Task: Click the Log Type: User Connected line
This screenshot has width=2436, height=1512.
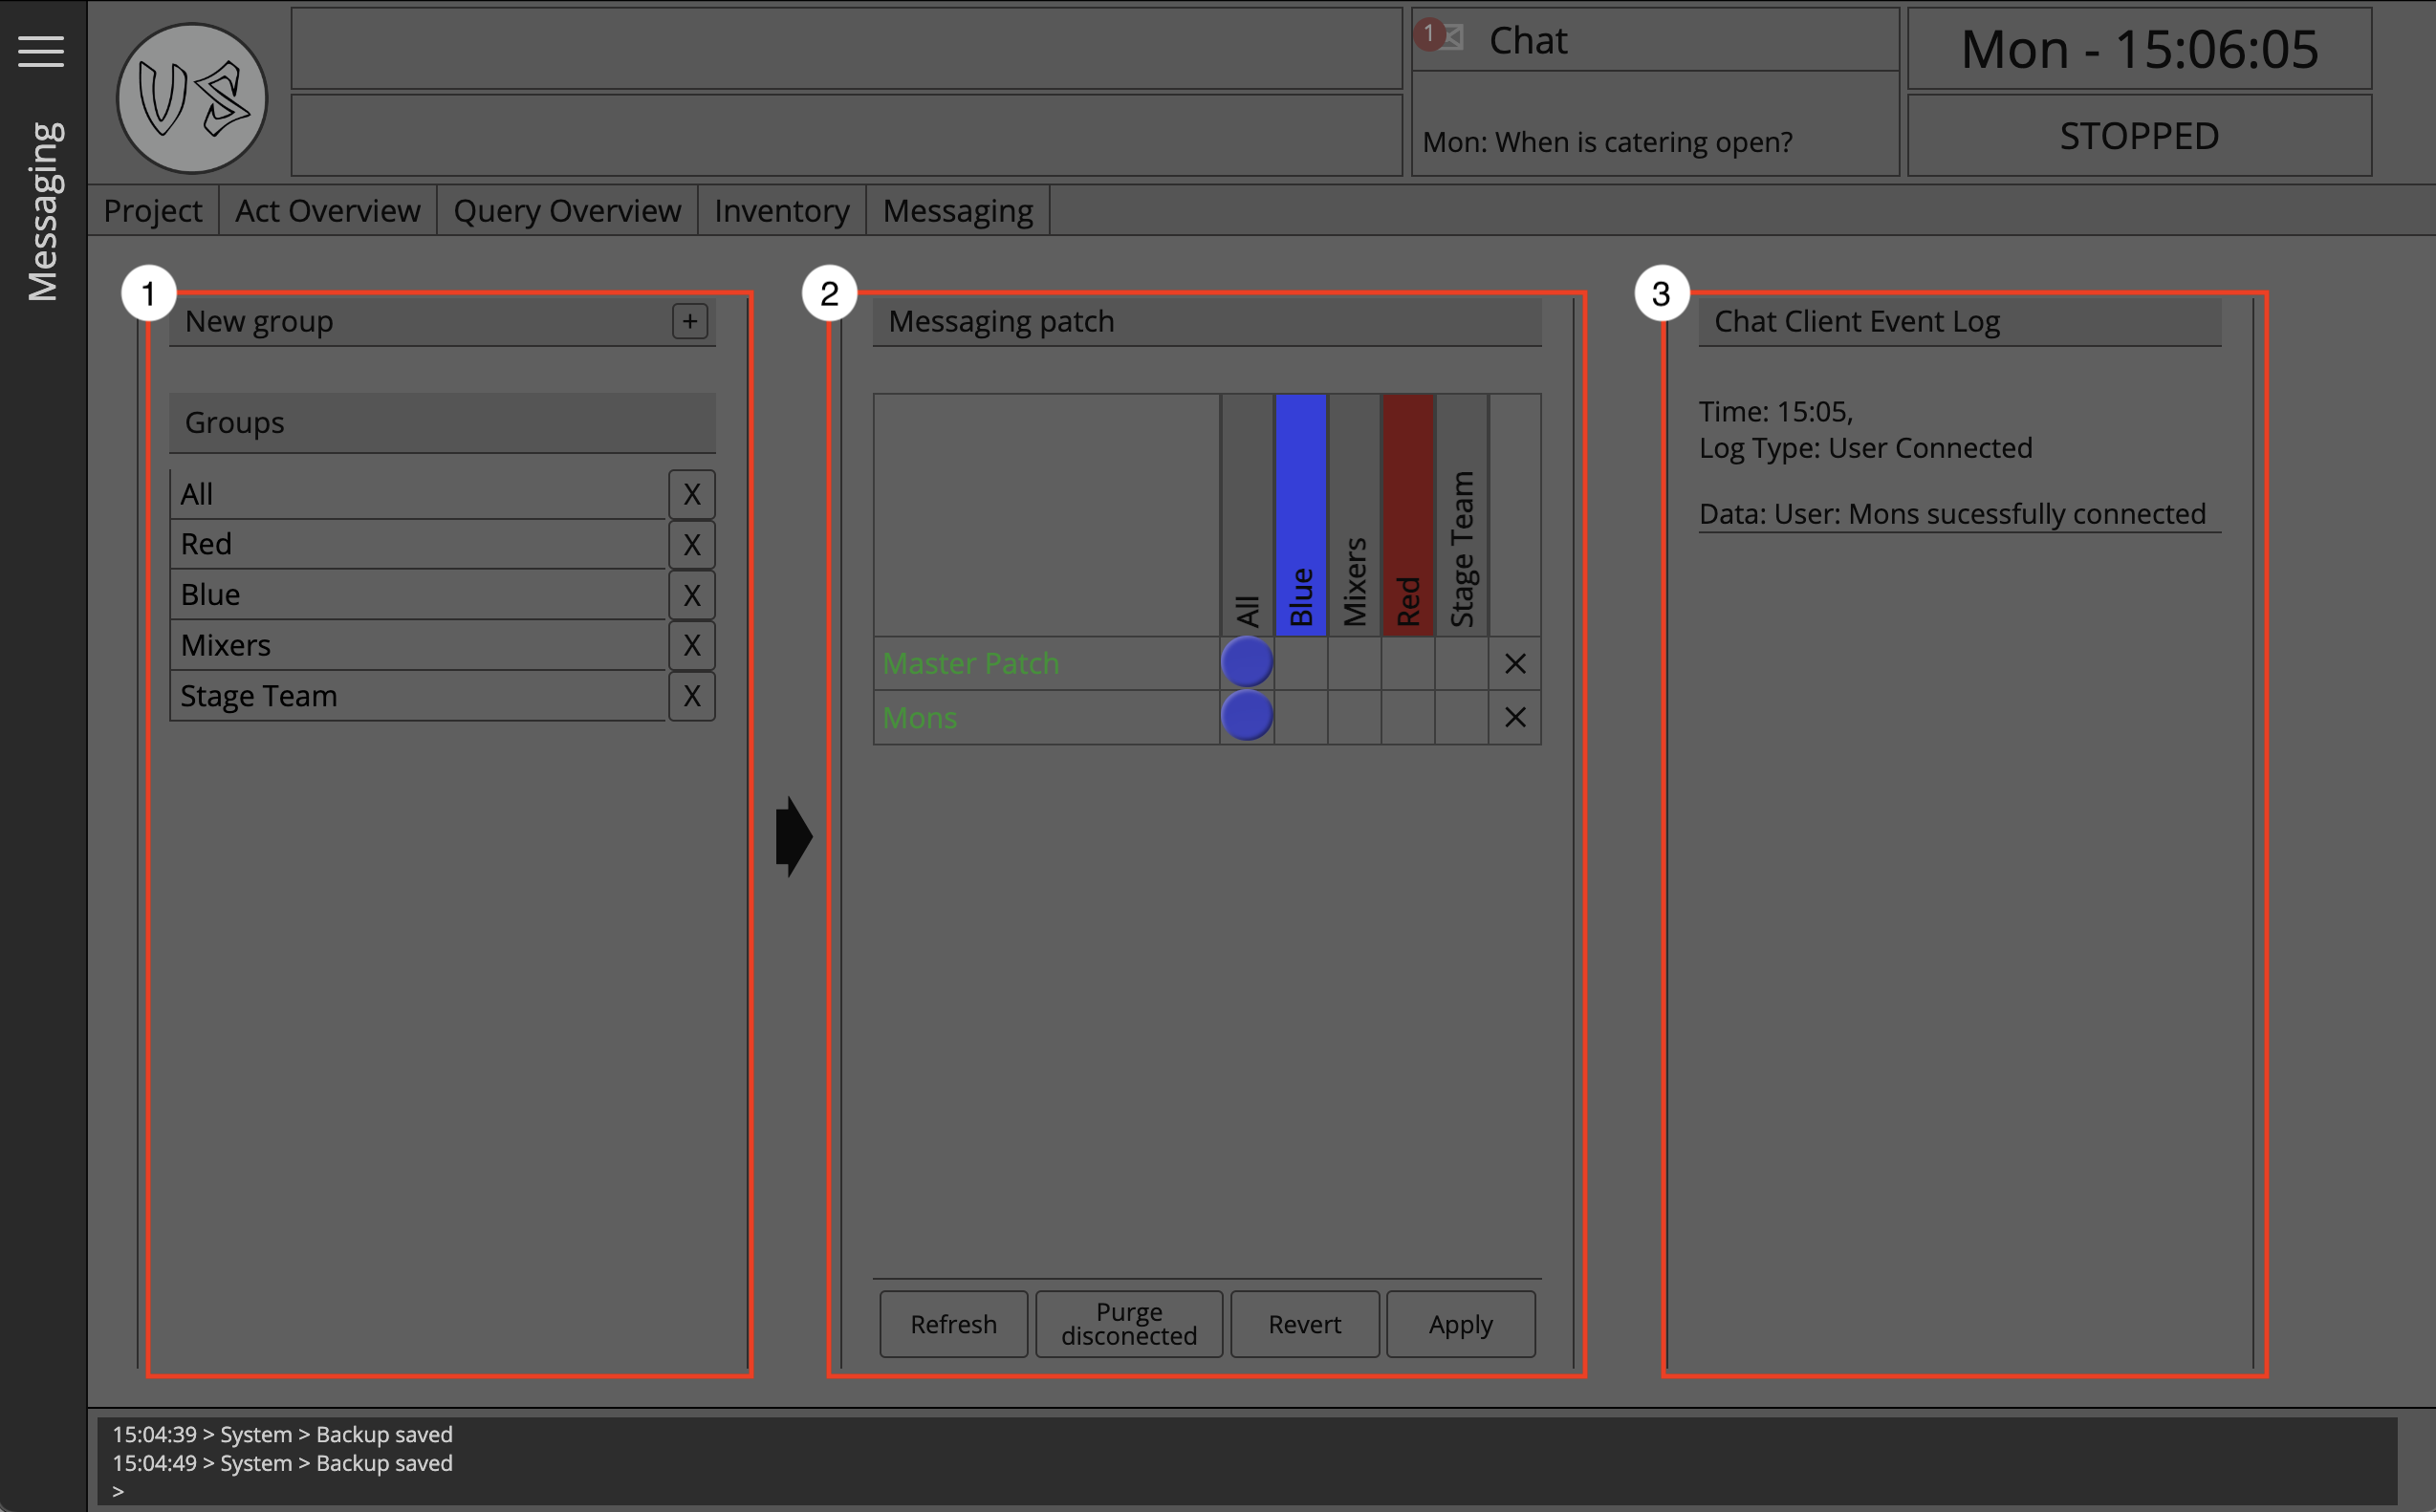Action: pos(1866,448)
